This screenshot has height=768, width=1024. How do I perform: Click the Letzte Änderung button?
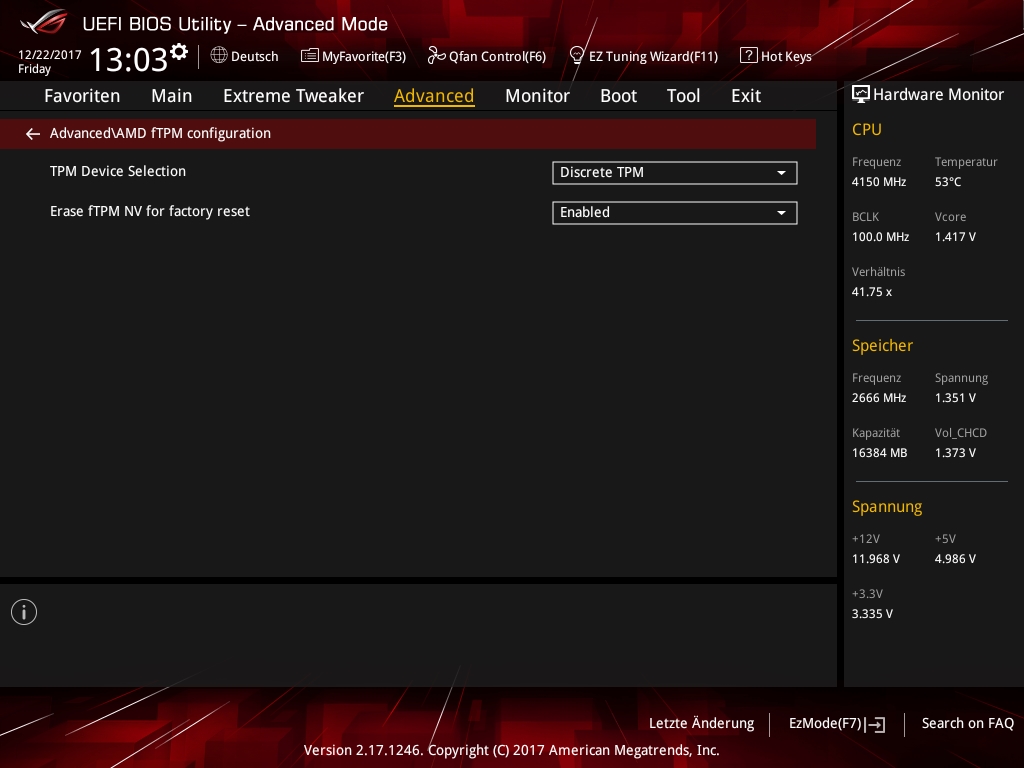pos(701,723)
